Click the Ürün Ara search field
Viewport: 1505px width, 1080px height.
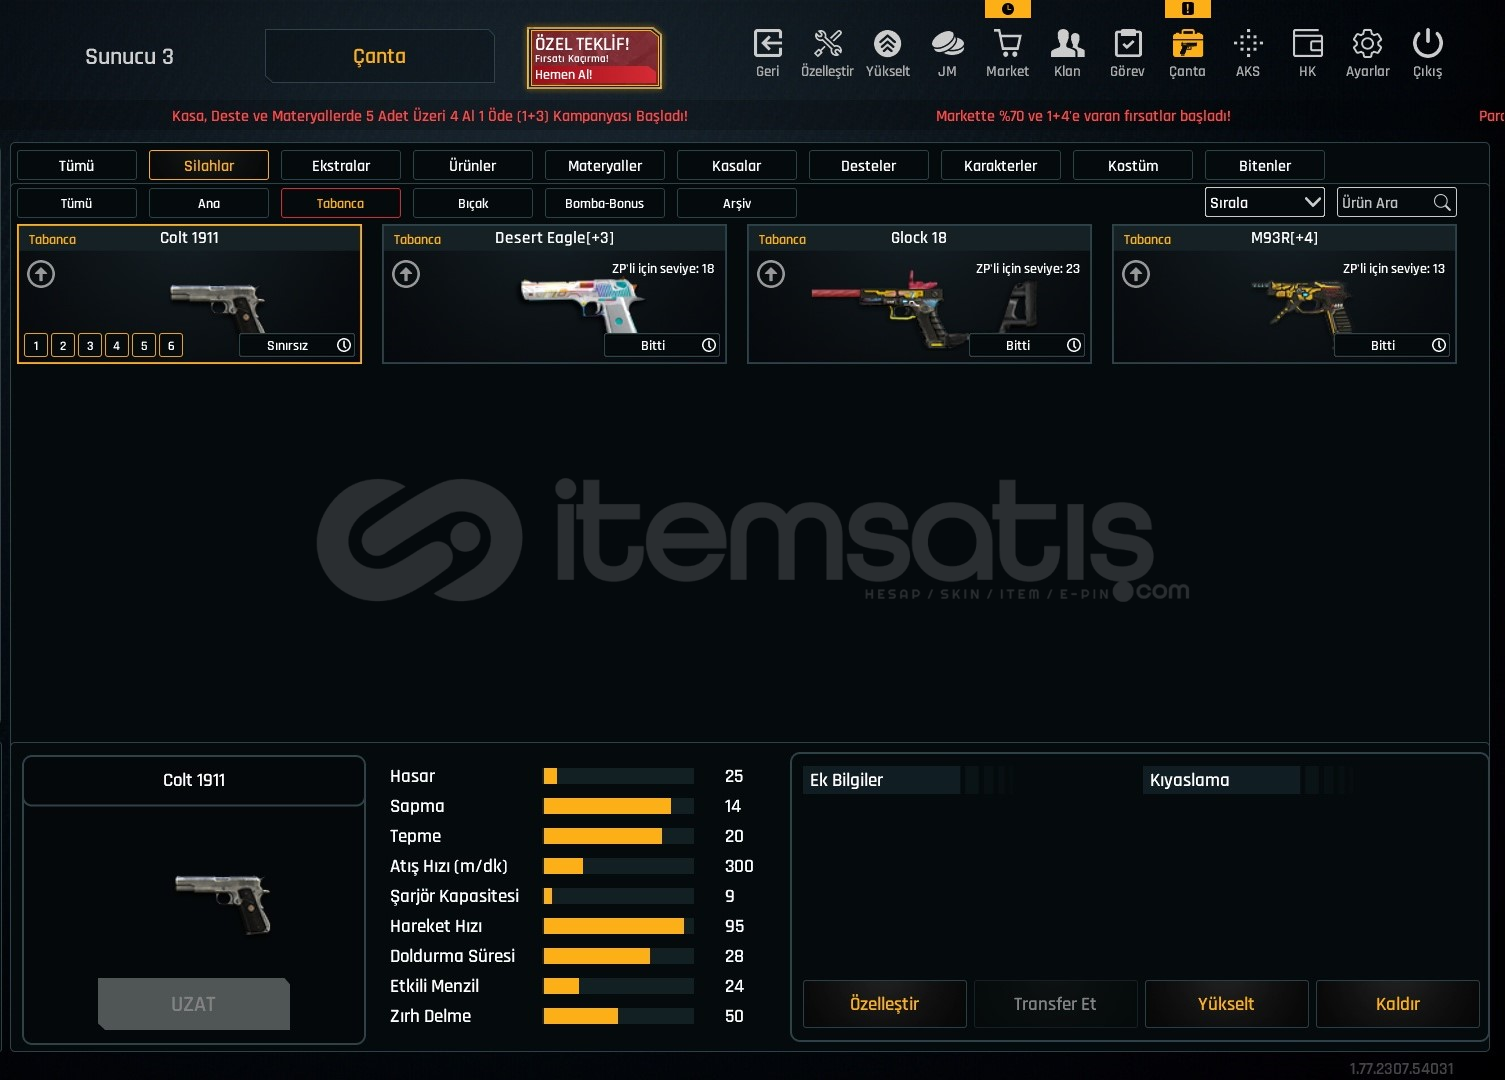tap(1397, 202)
